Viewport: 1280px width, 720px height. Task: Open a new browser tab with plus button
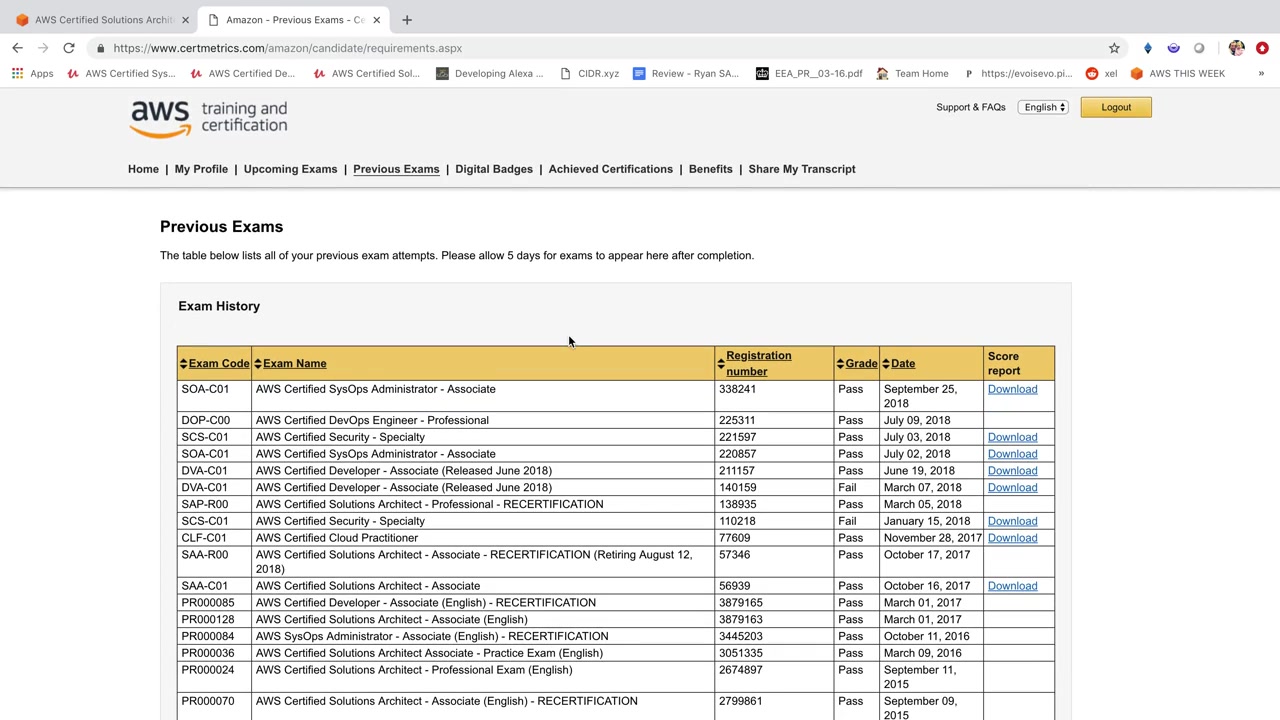tap(407, 20)
